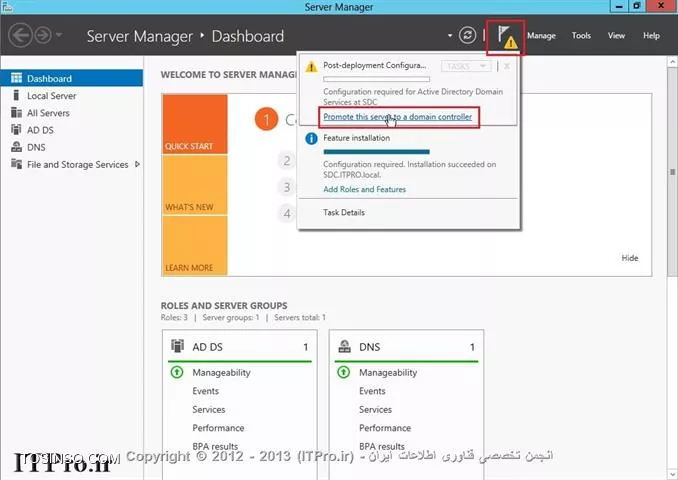The height and width of the screenshot is (480, 678).
Task: Click step 3 in the welcome list
Action: click(287, 187)
